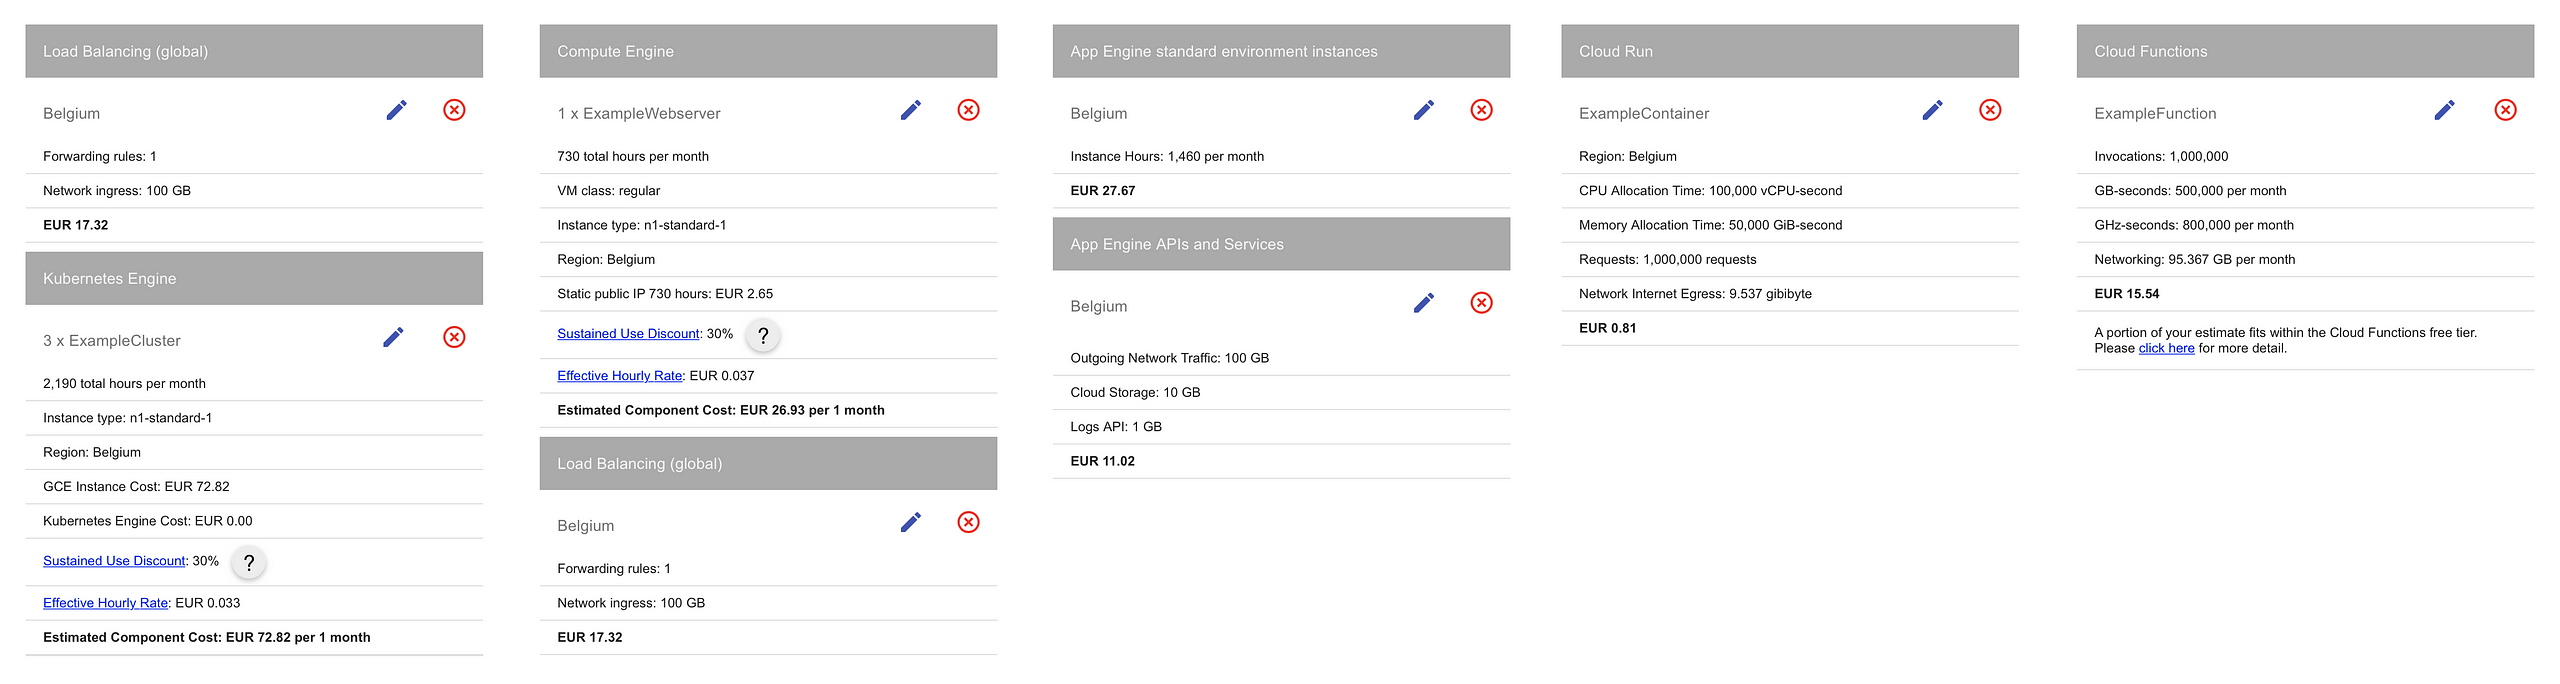Remove the ExampleFunction estimate

pyautogui.click(x=2506, y=110)
